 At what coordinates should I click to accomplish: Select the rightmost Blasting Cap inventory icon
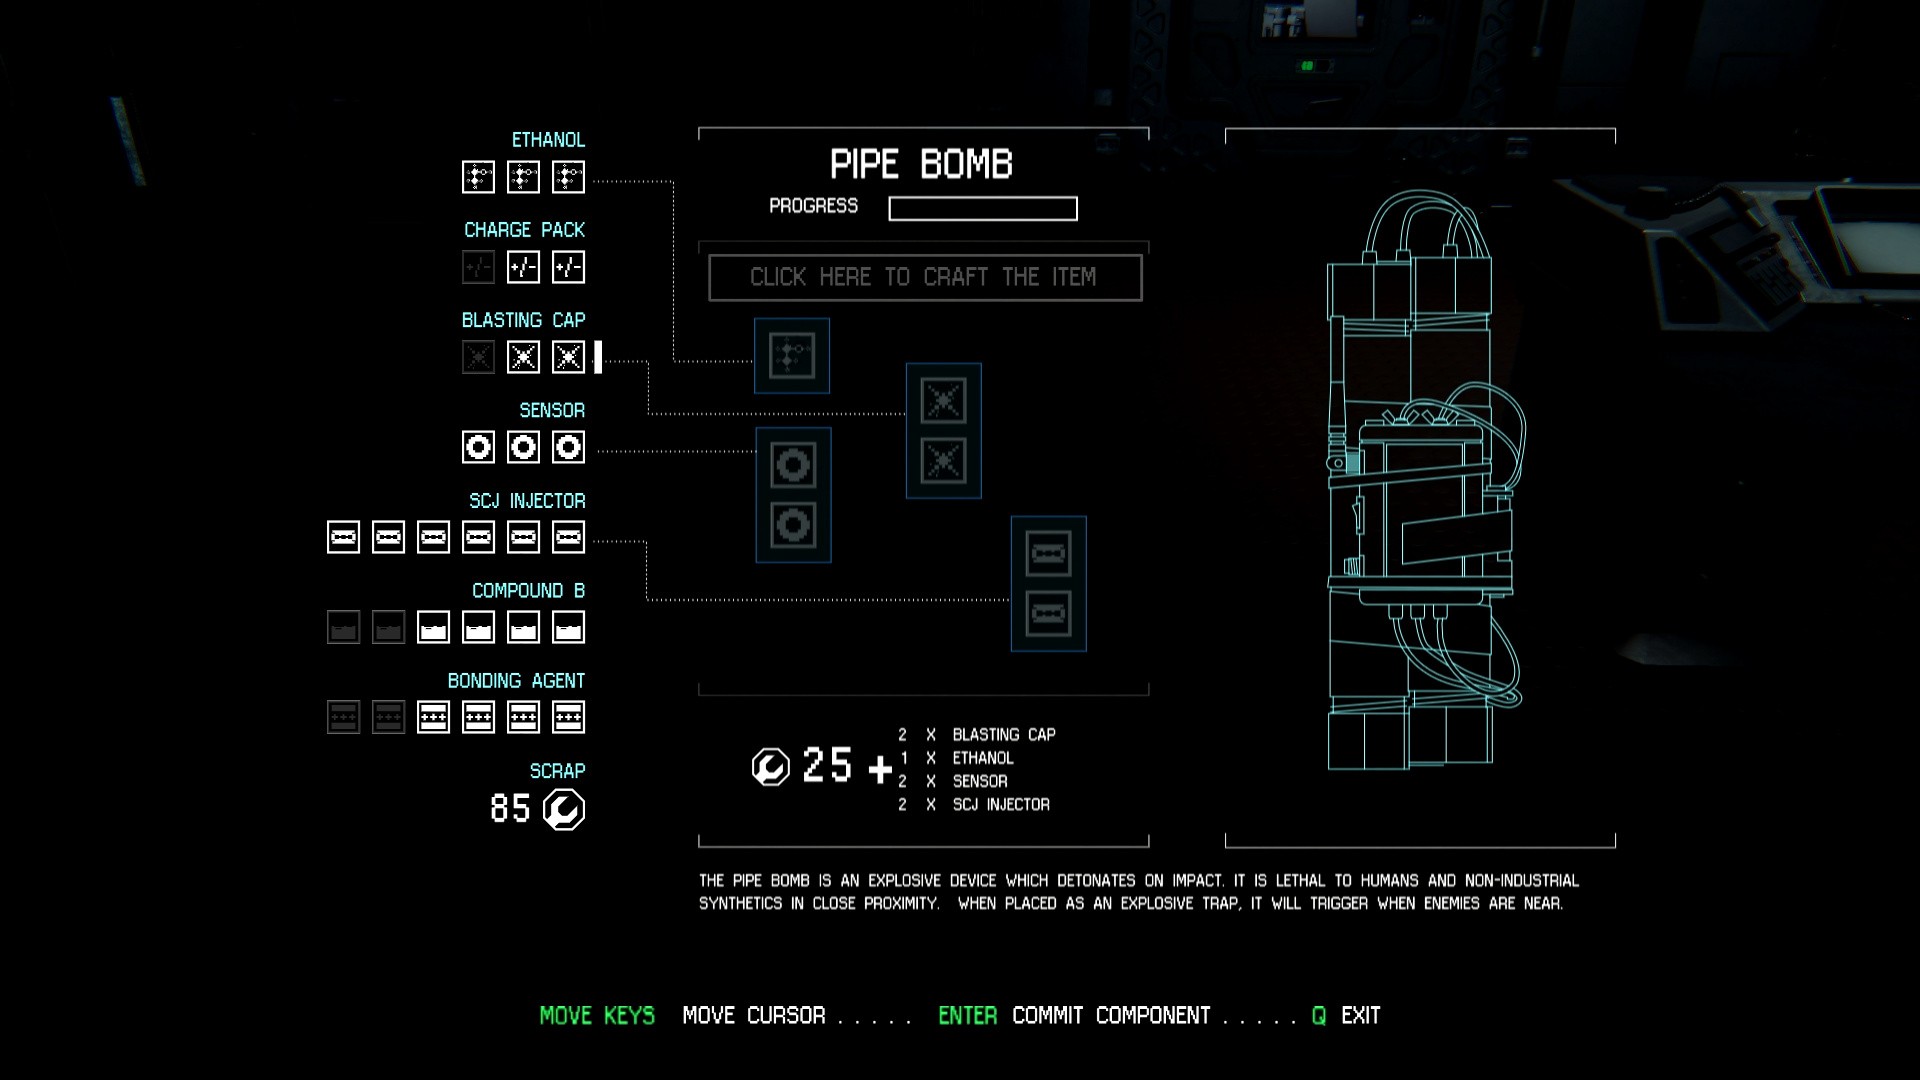[568, 357]
